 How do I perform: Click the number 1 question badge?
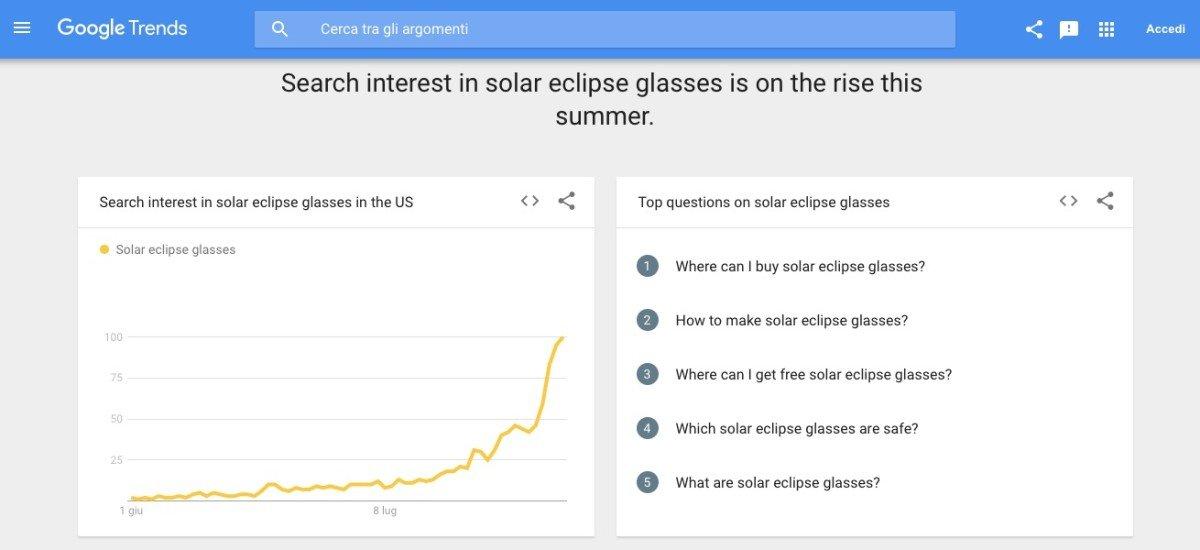pyautogui.click(x=647, y=266)
